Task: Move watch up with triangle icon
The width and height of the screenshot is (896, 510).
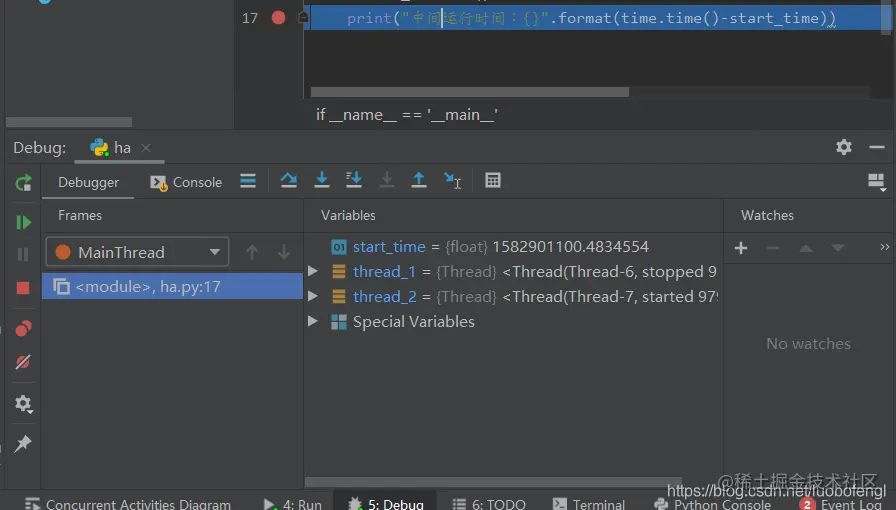Action: coord(806,248)
